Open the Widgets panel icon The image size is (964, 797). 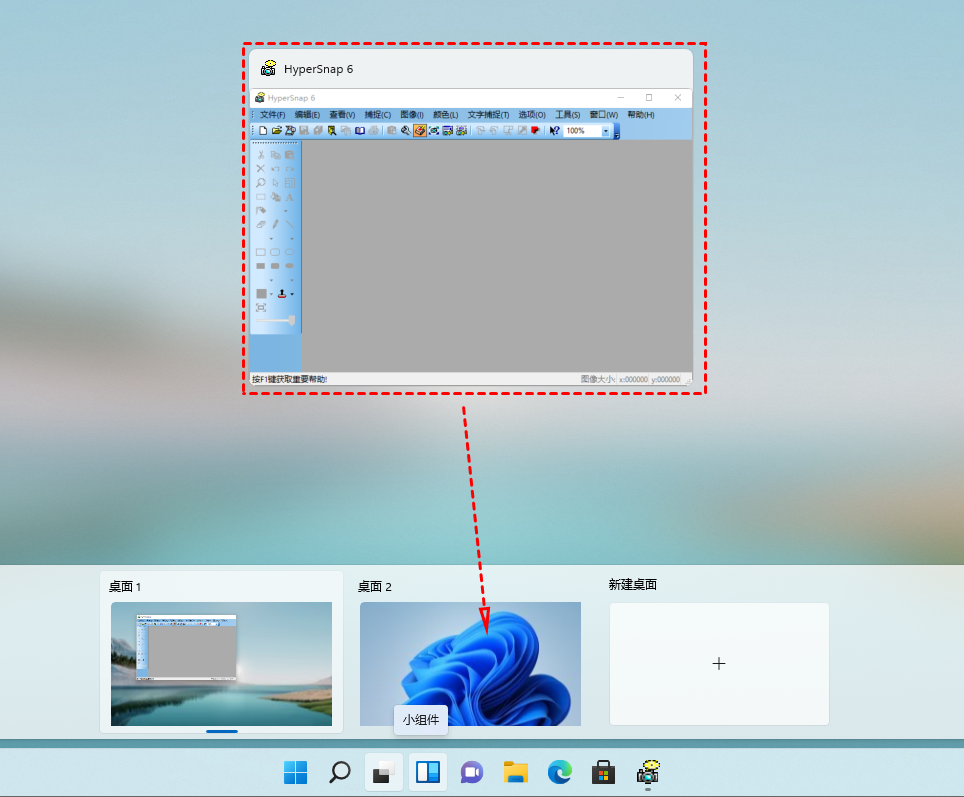click(x=428, y=772)
